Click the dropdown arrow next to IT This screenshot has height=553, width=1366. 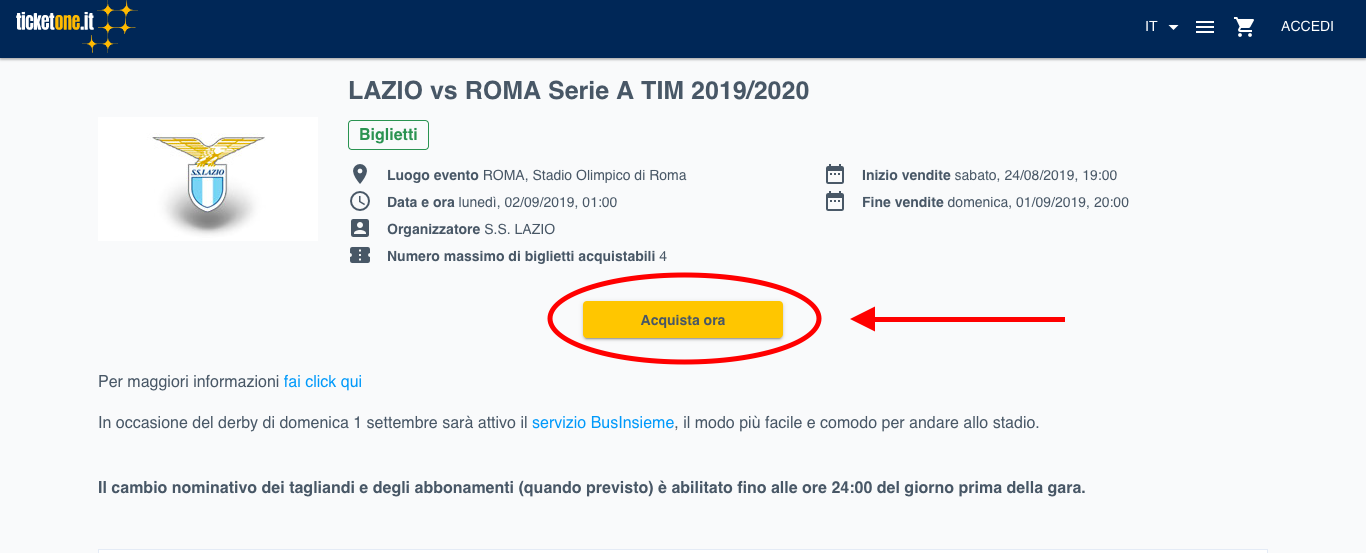[x=1173, y=27]
